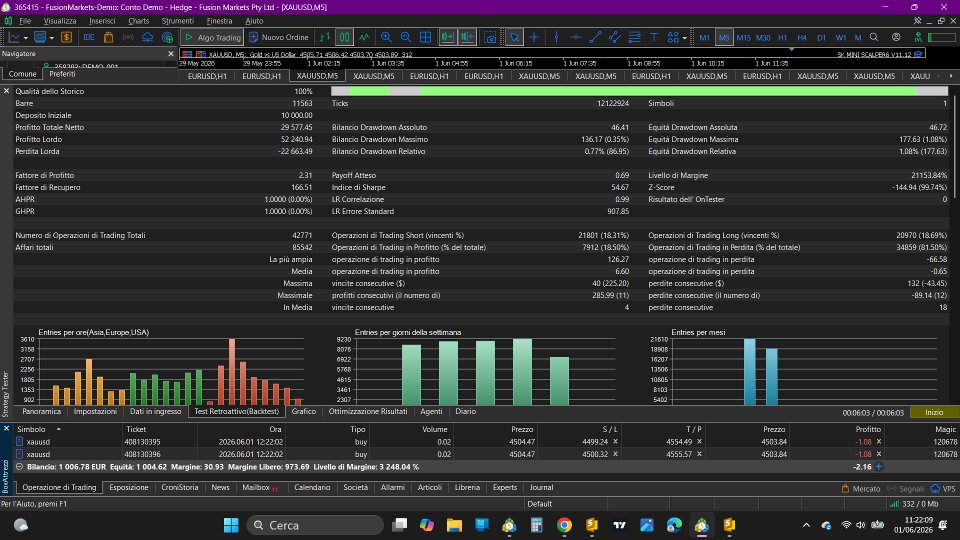Open the shopping bag Market icon
The image size is (960, 540).
click(x=108, y=37)
